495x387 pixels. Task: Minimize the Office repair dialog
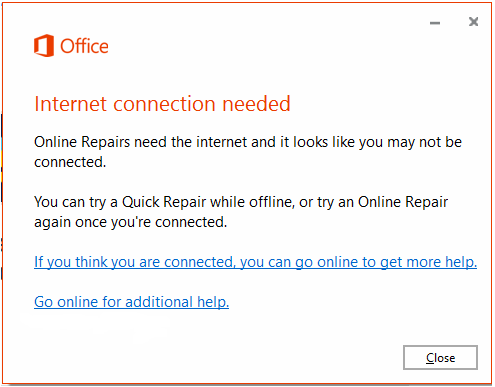[x=435, y=23]
